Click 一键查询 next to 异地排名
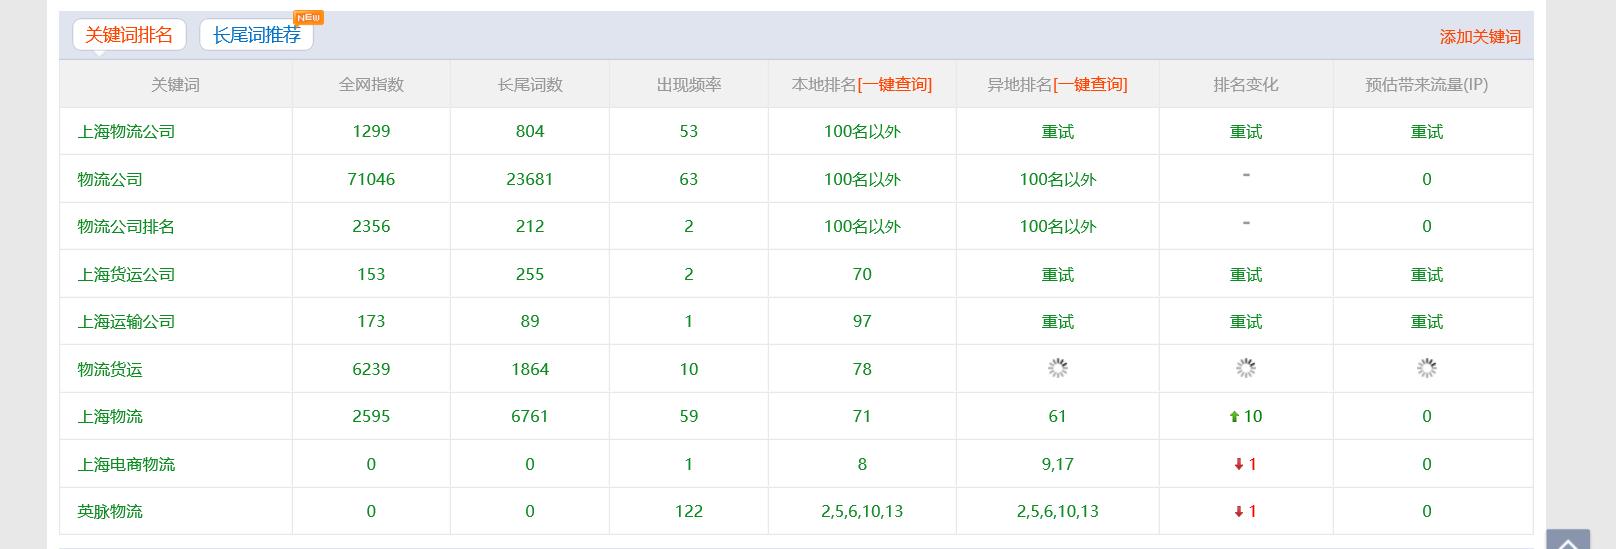The image size is (1616, 549). point(1090,85)
